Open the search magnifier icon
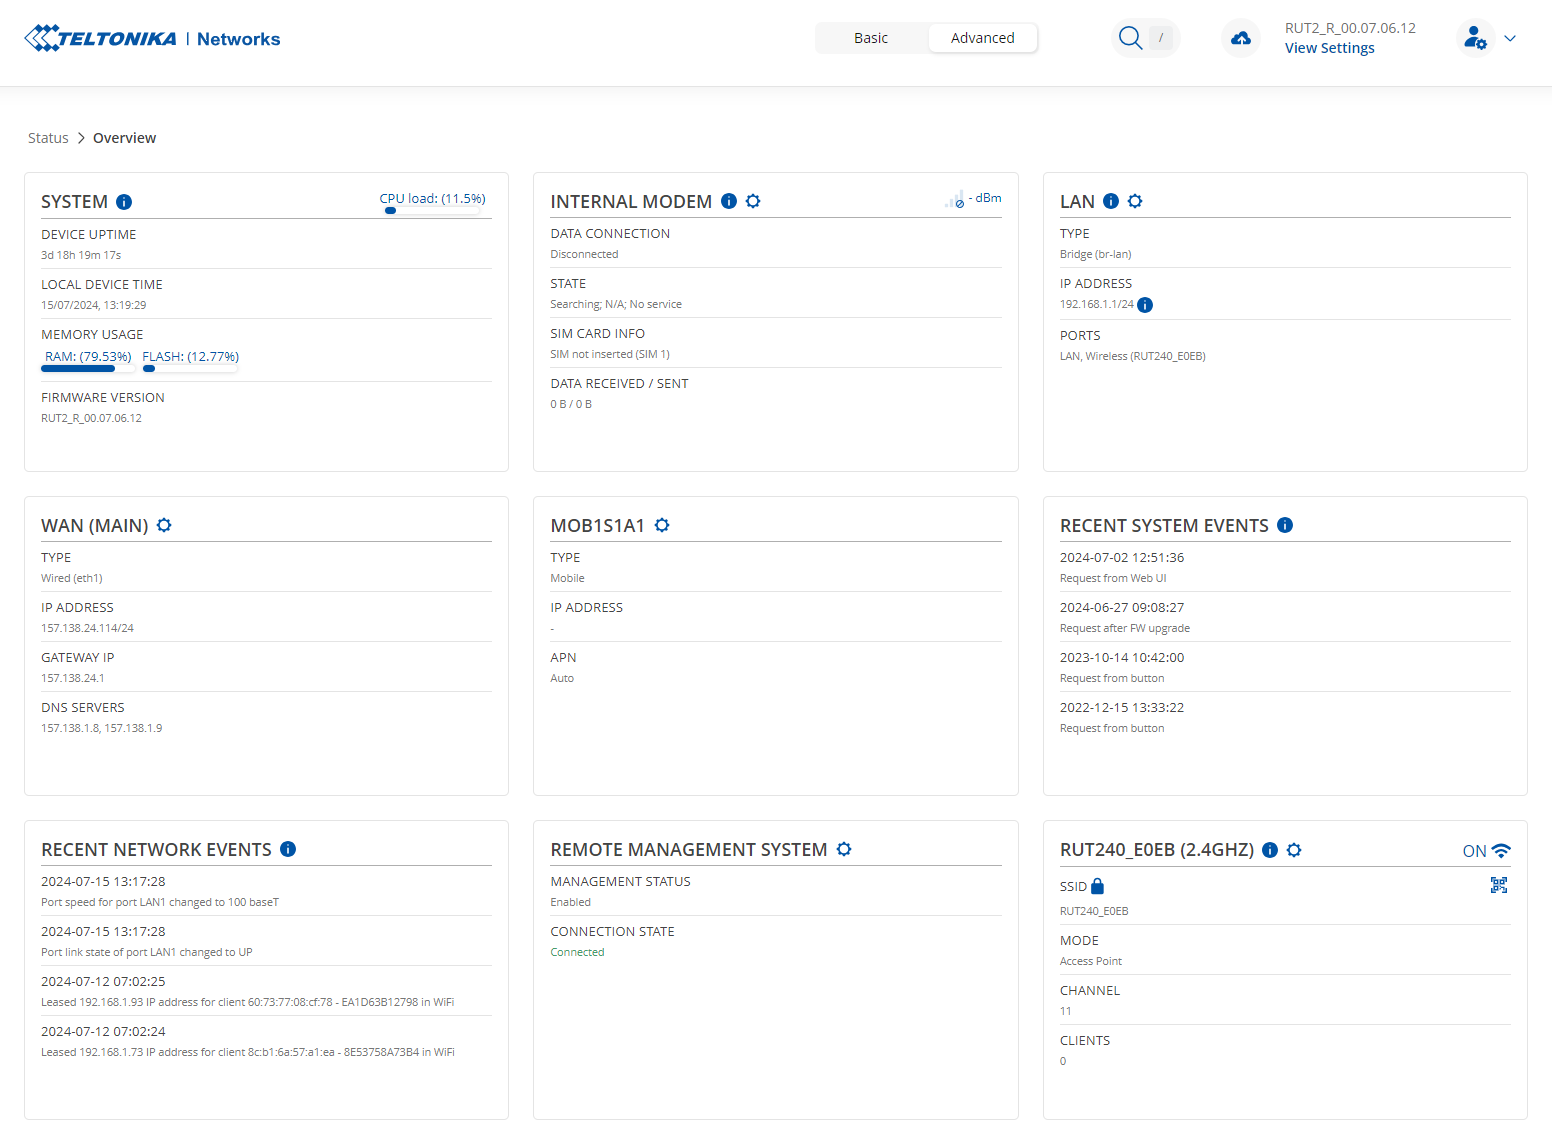Screen dimensions: 1552x1135 1130,38
